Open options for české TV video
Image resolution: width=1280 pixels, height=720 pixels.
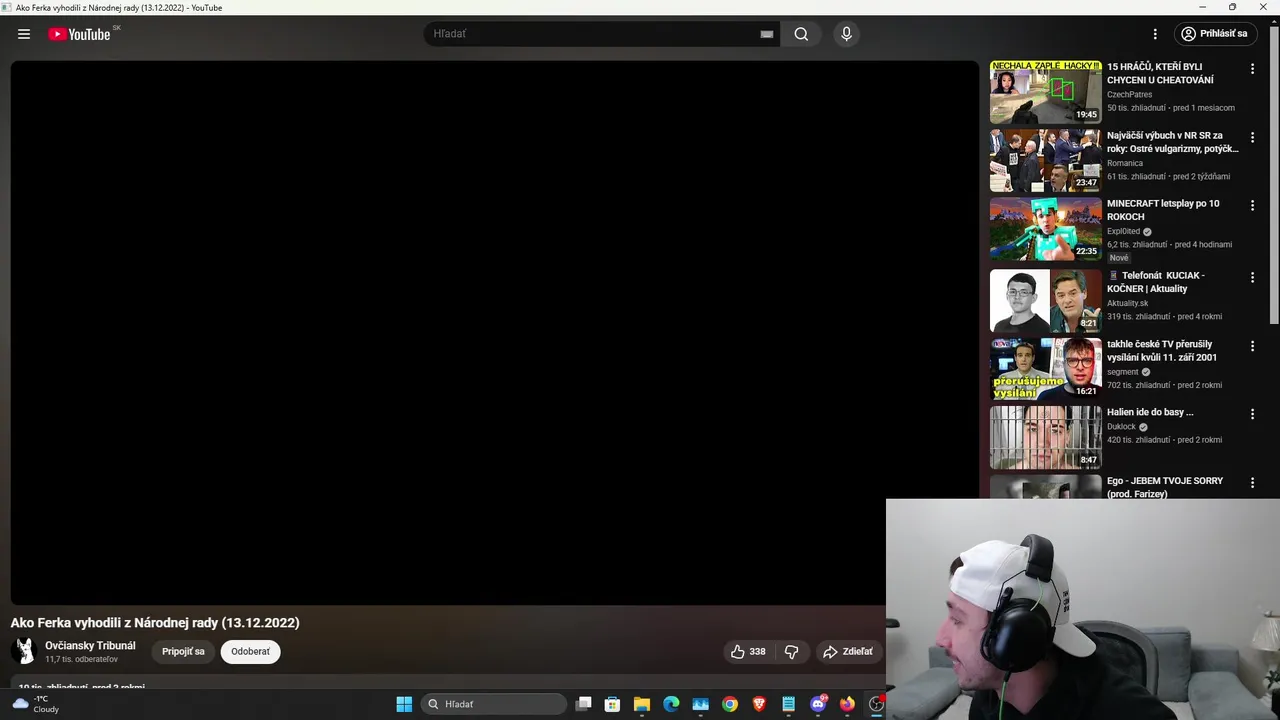coord(1252,346)
